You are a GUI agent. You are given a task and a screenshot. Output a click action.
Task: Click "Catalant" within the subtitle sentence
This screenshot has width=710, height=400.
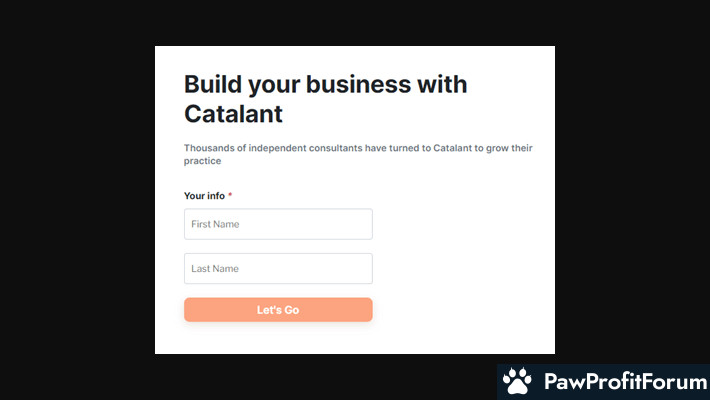452,148
